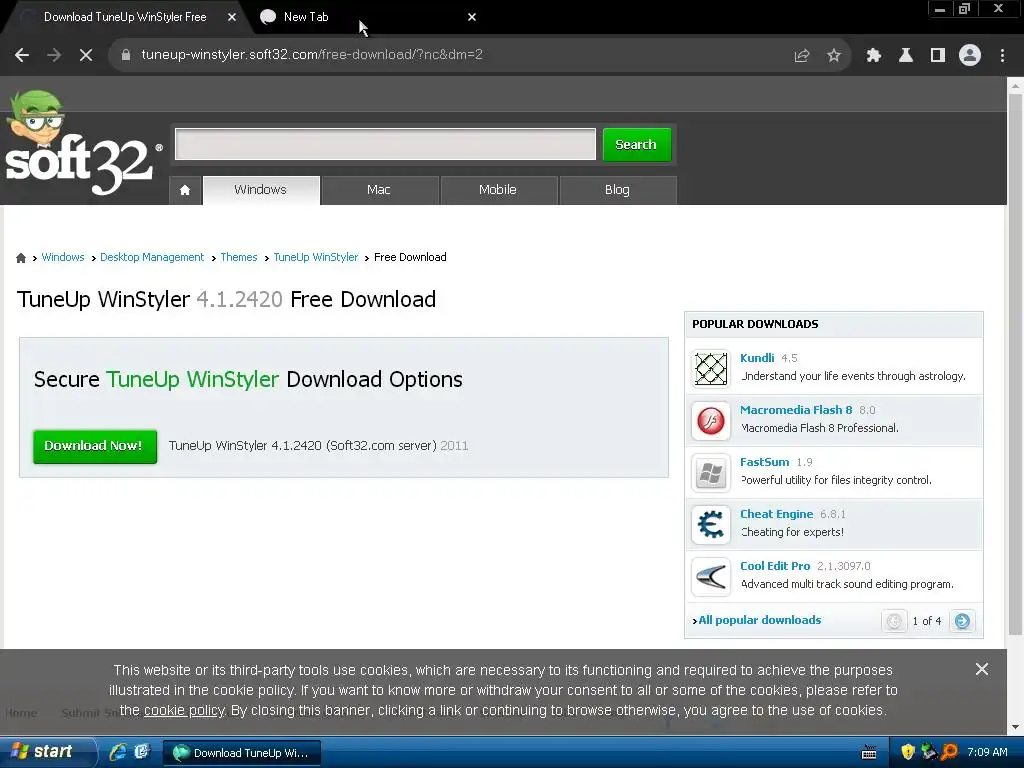
Task: Click the scrollbar down arrow
Action: tap(1015, 727)
